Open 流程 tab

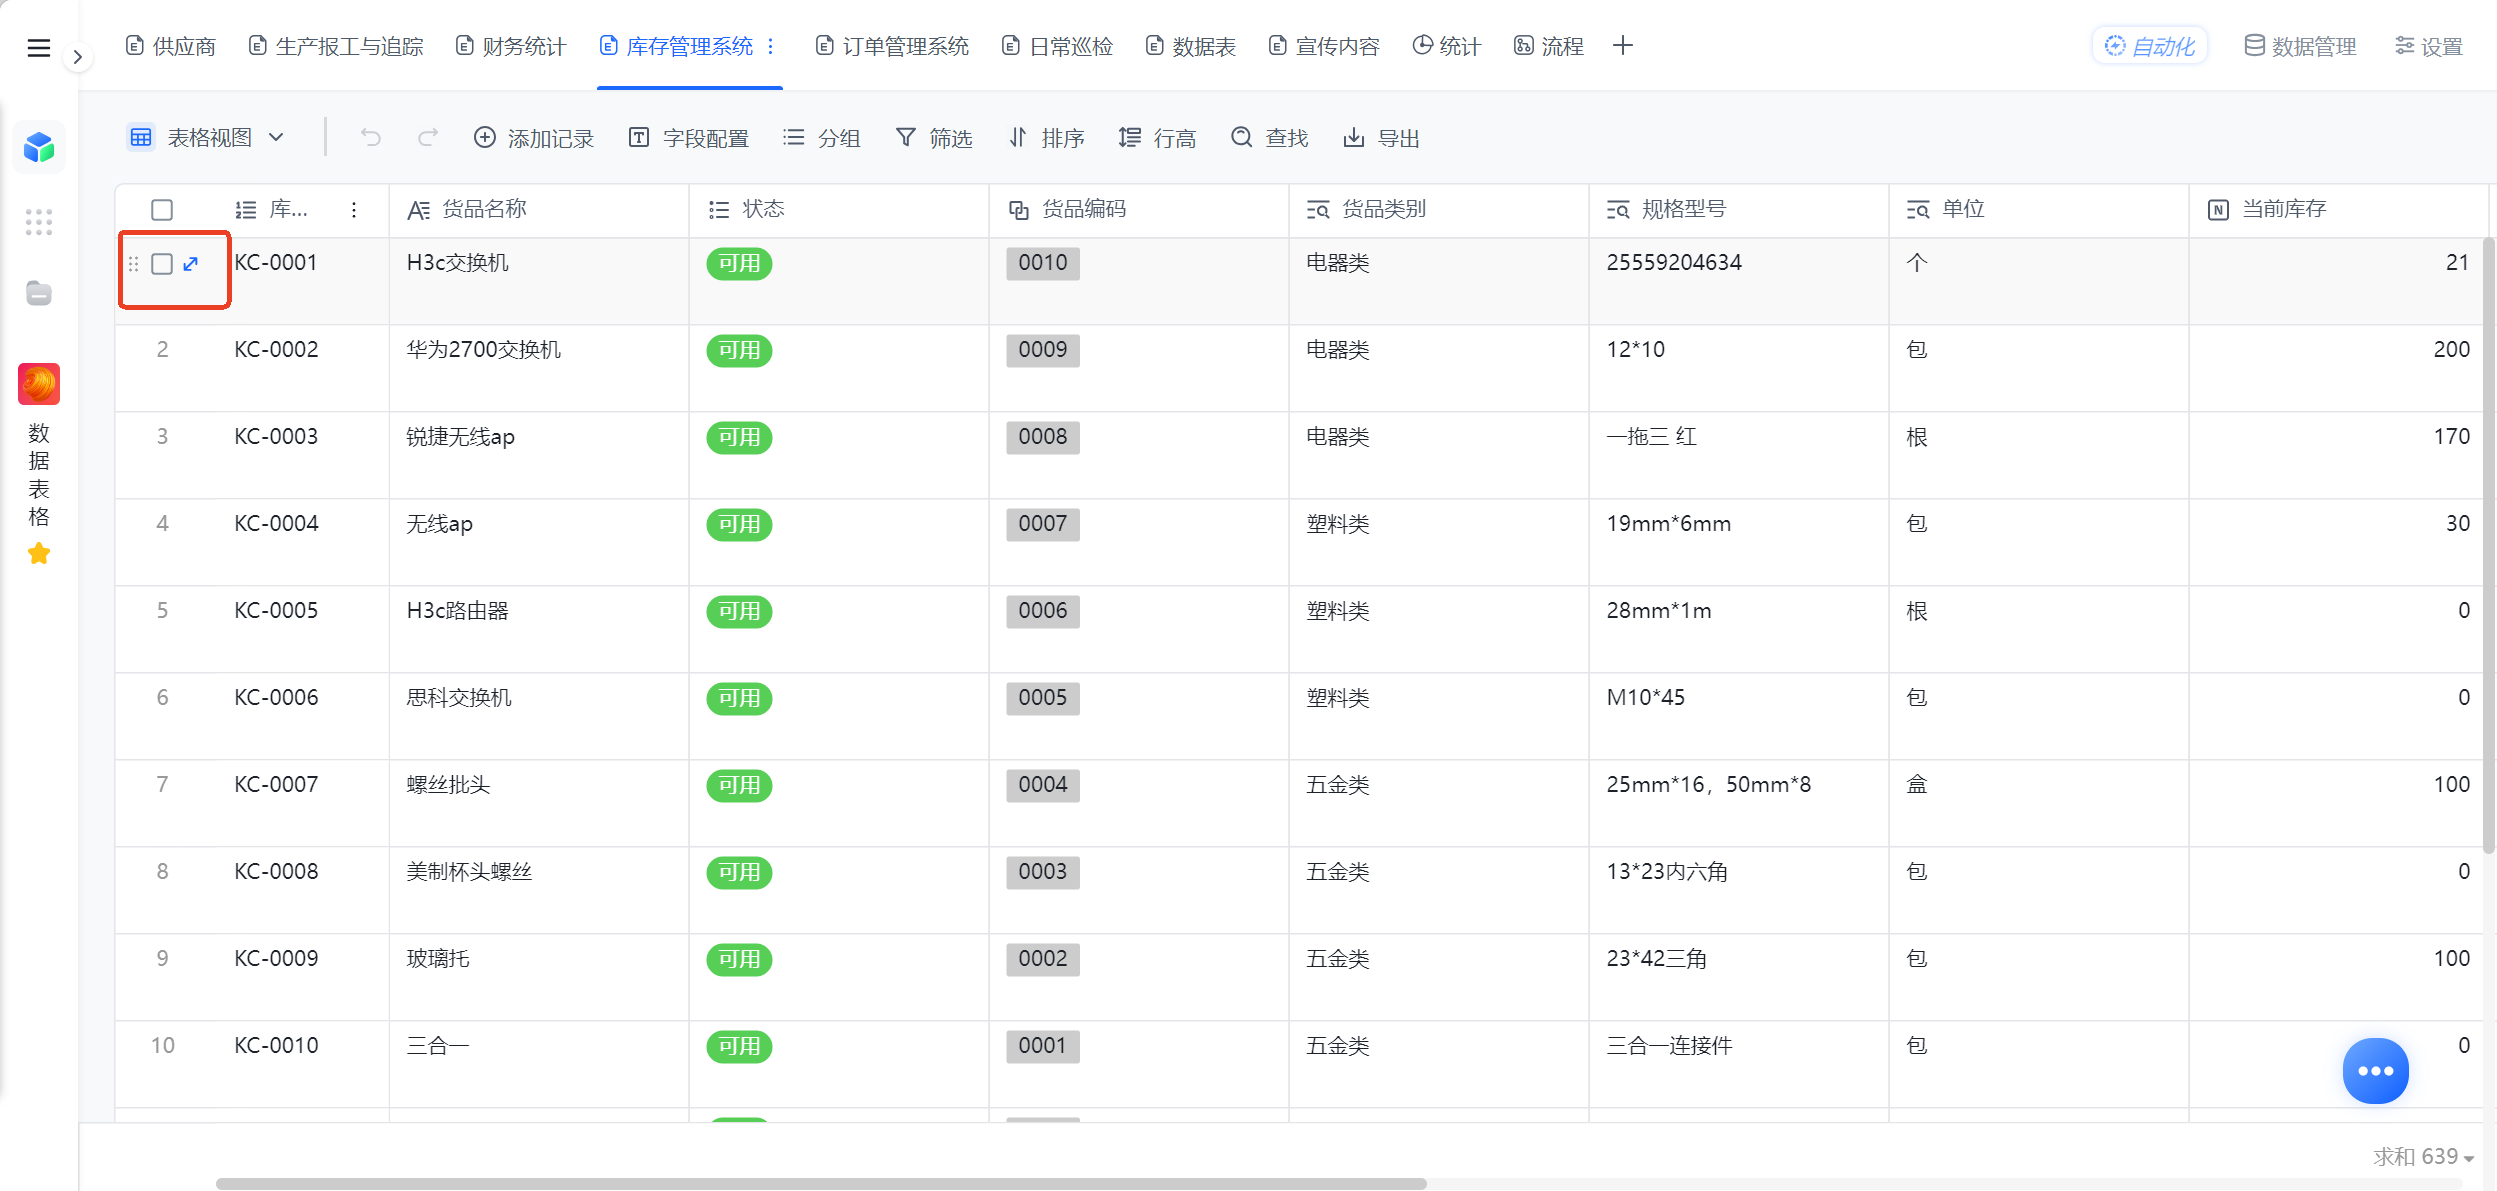coord(1549,46)
